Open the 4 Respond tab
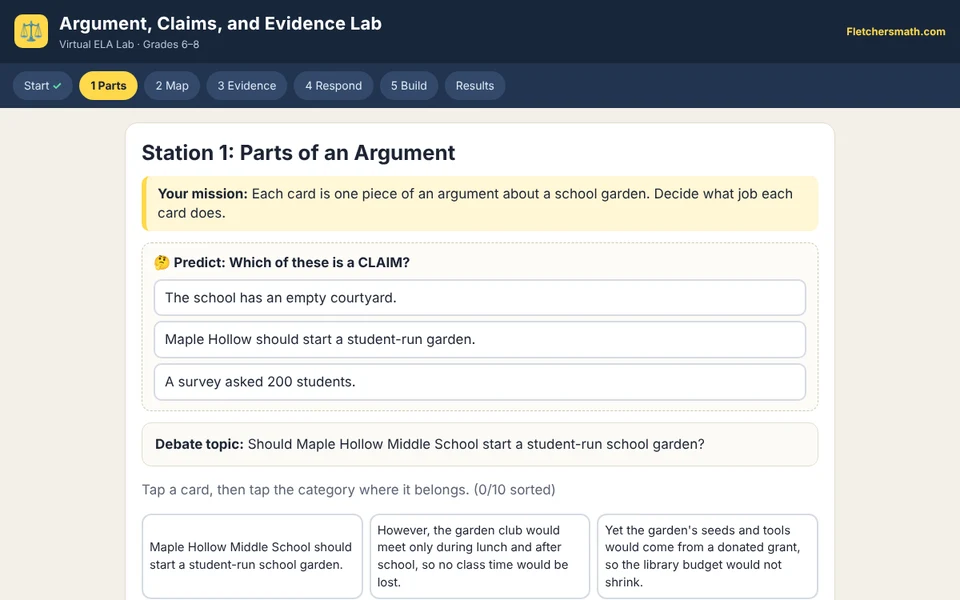Viewport: 960px width, 600px height. point(334,86)
